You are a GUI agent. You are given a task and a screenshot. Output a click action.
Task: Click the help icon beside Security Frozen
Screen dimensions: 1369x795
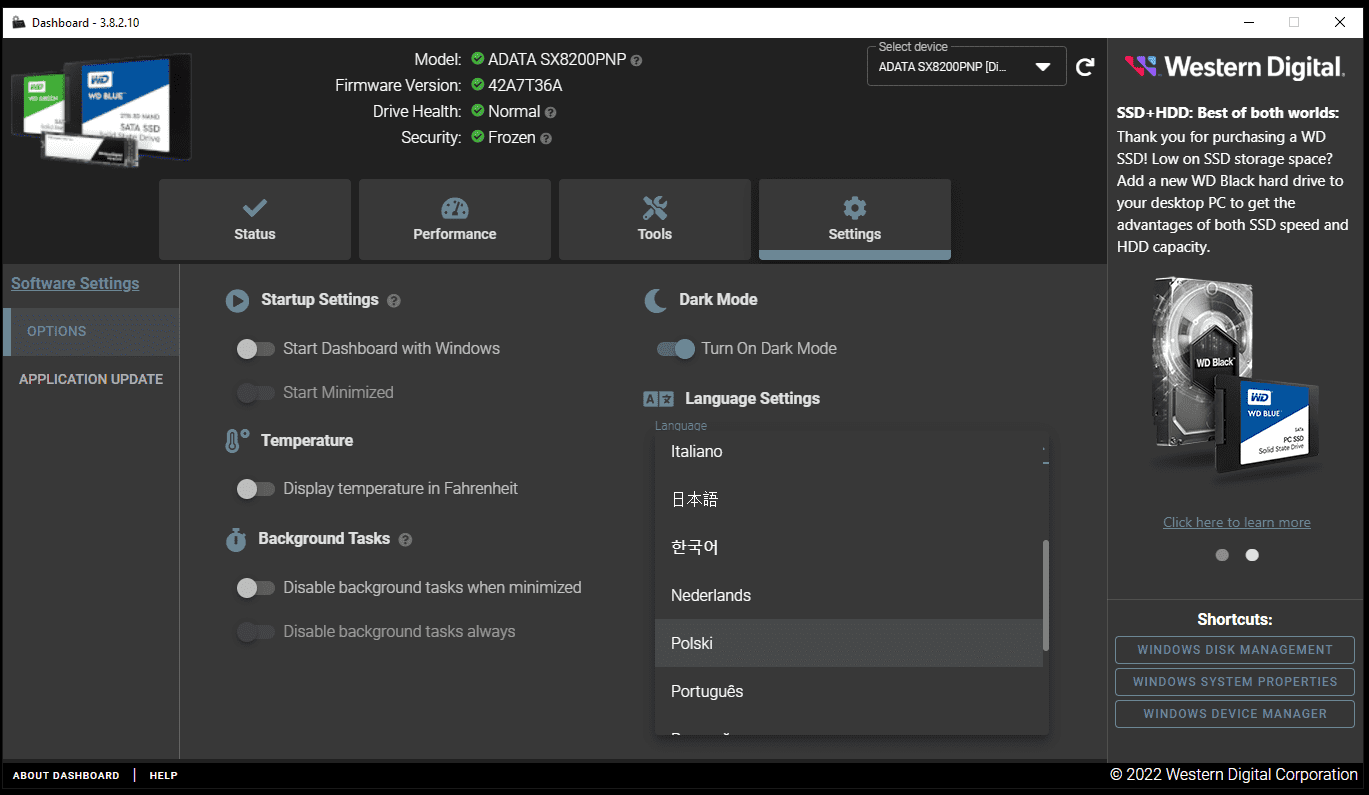(546, 139)
